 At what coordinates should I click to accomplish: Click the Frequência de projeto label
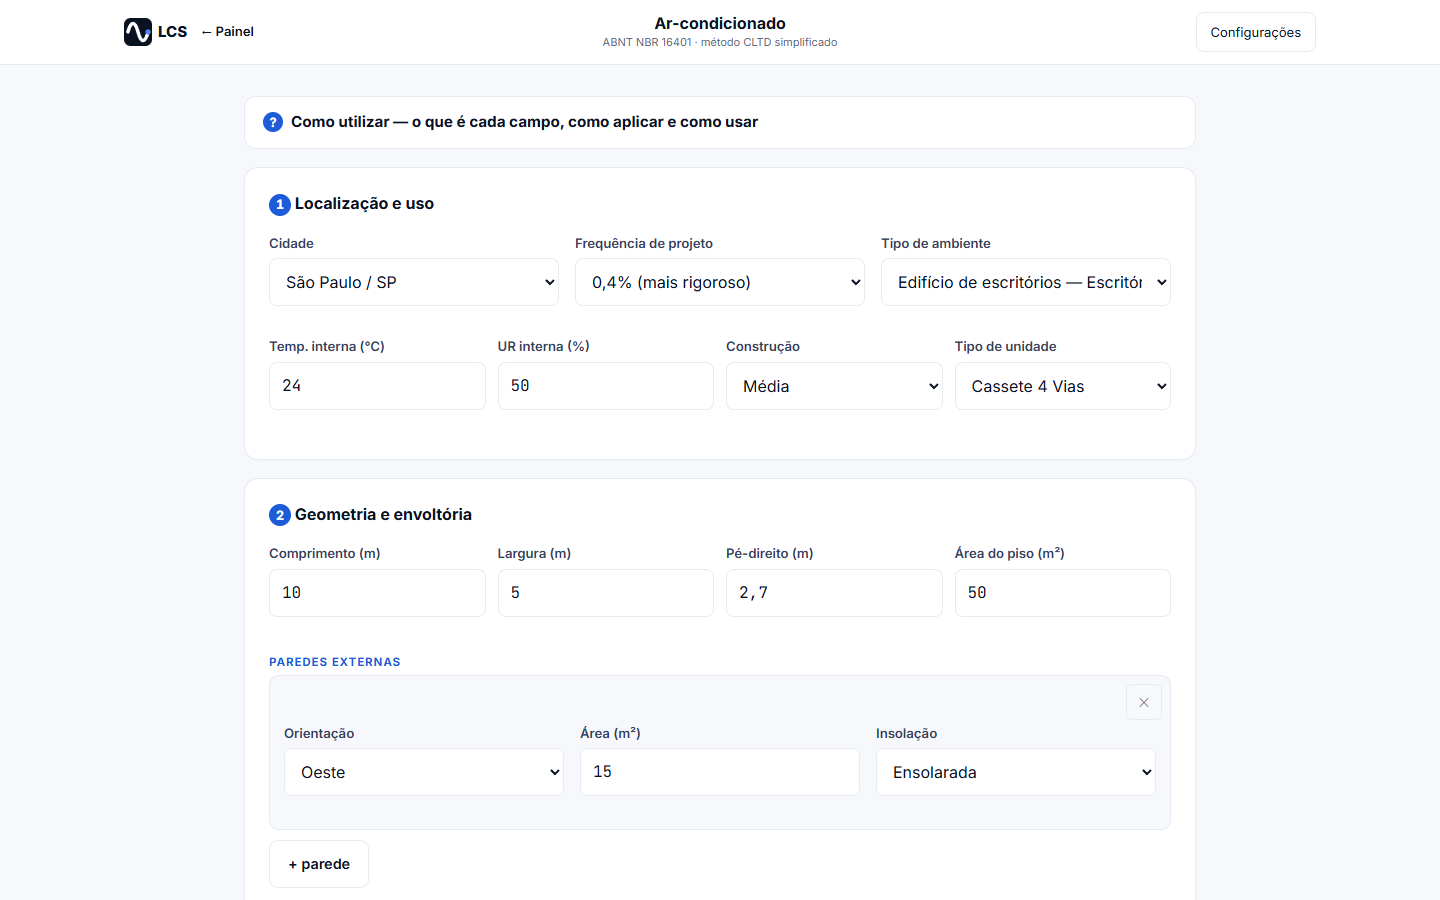[644, 243]
